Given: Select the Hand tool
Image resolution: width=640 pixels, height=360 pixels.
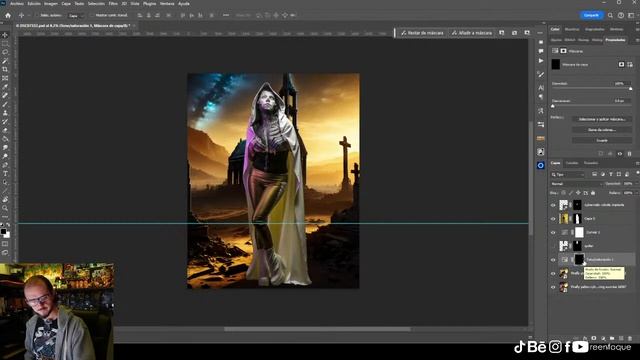Looking at the screenshot, I should (5, 199).
